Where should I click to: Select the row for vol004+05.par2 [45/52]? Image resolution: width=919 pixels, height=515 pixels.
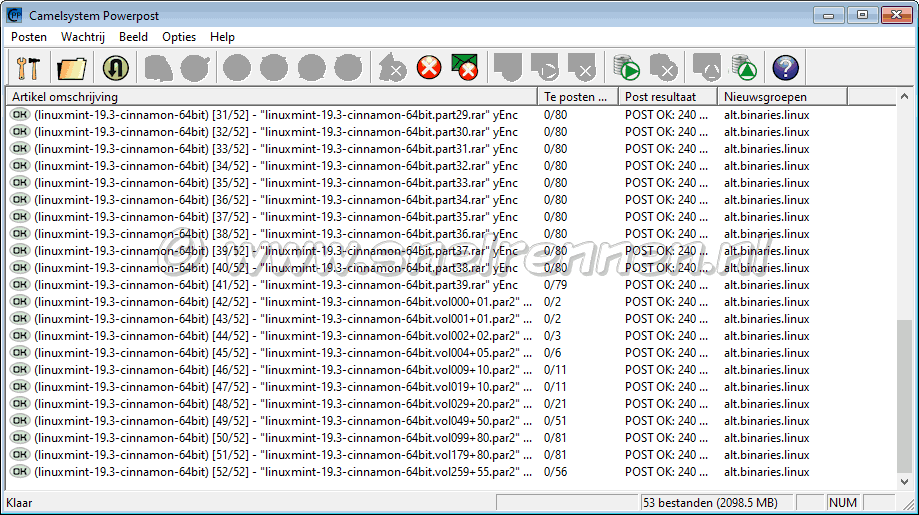point(451,352)
